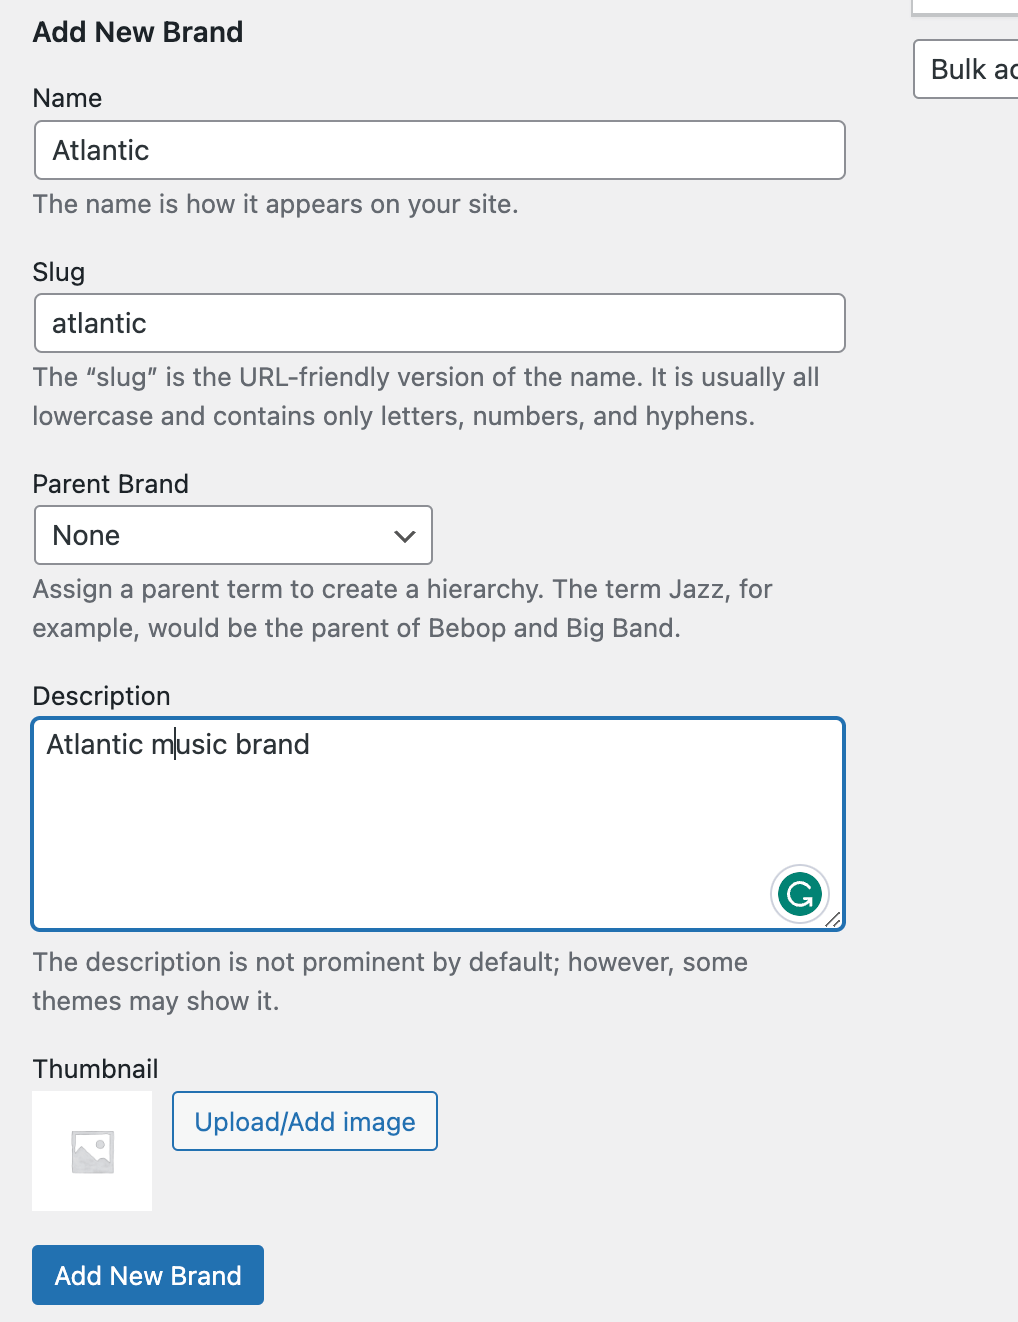This screenshot has height=1322, width=1018.
Task: Open the Bulk actions dropdown
Action: click(x=967, y=69)
